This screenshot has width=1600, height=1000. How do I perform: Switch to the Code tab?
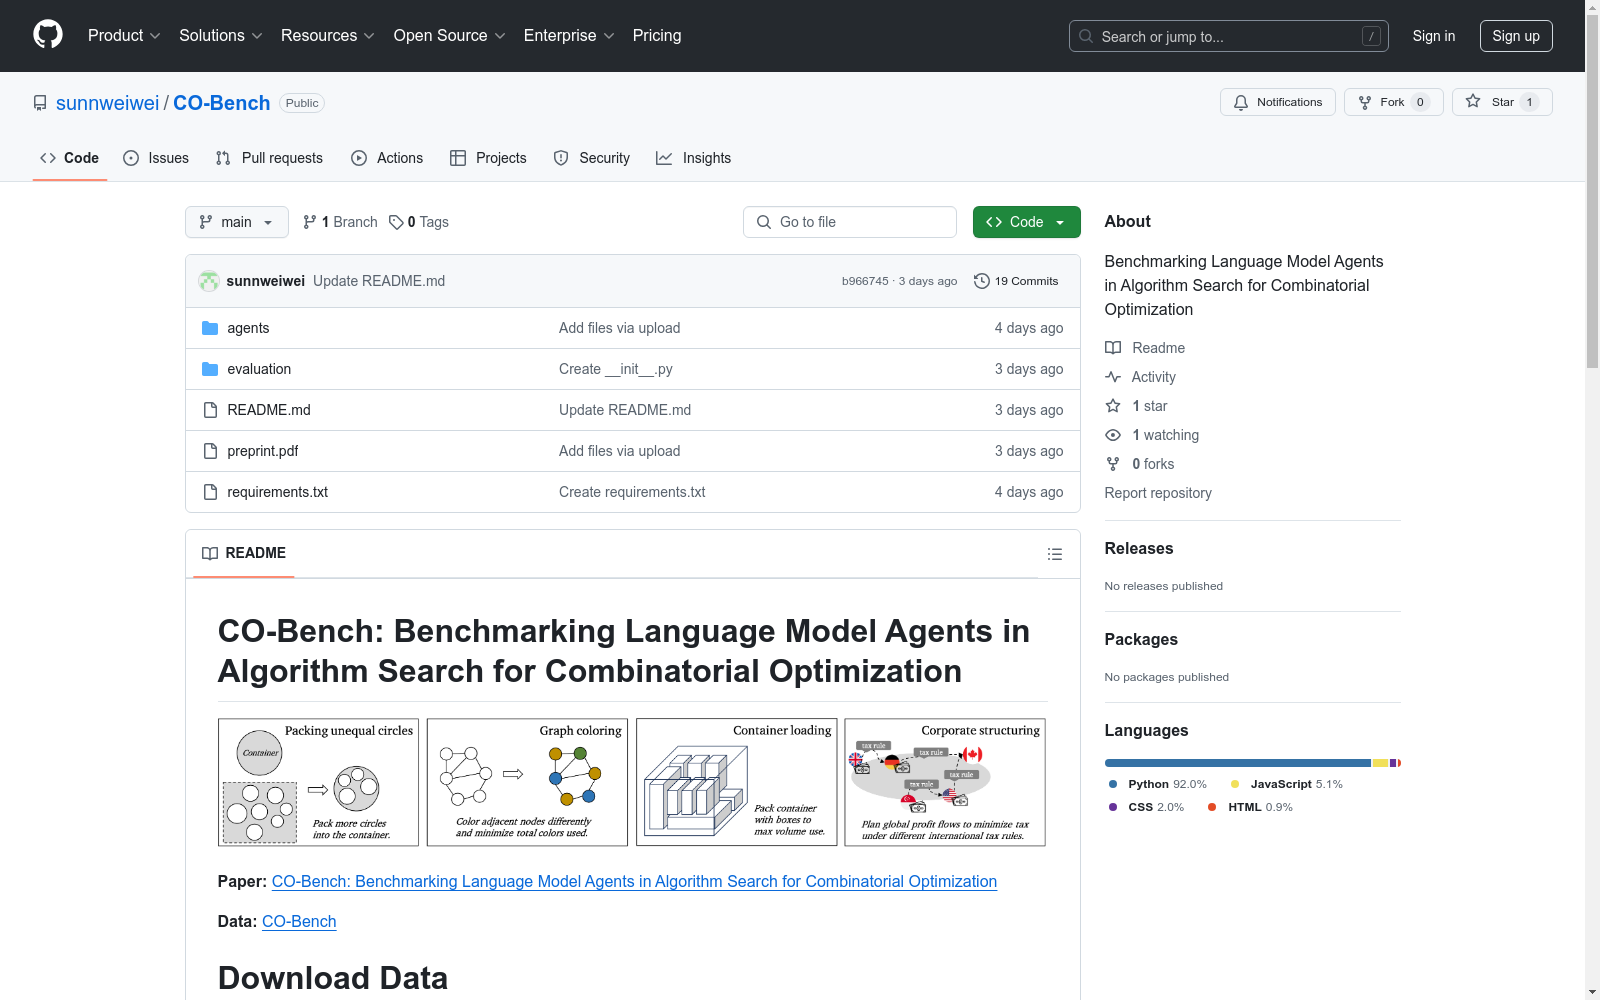point(70,158)
